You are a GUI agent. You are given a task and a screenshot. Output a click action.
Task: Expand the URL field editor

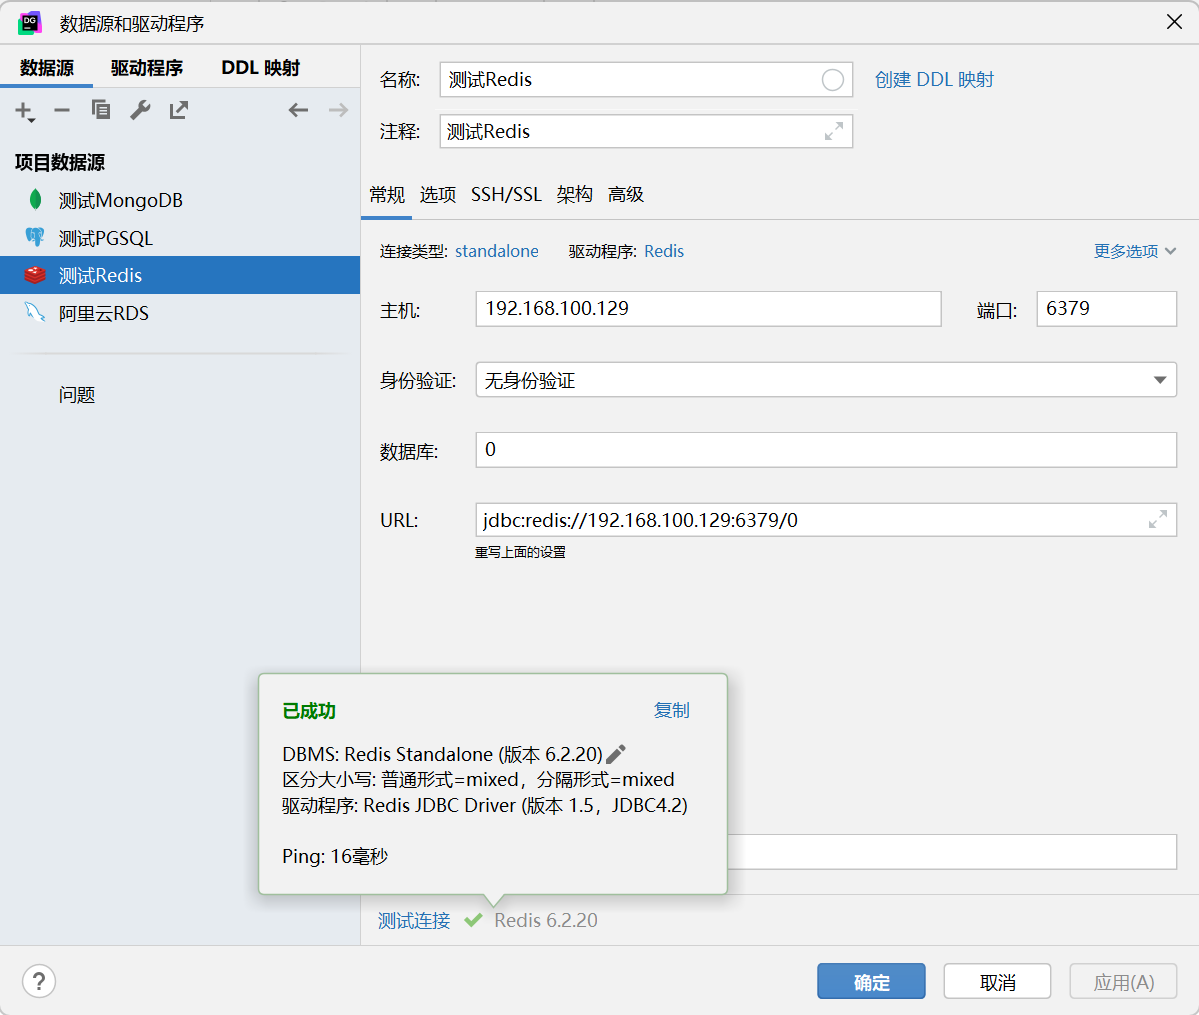1158,519
